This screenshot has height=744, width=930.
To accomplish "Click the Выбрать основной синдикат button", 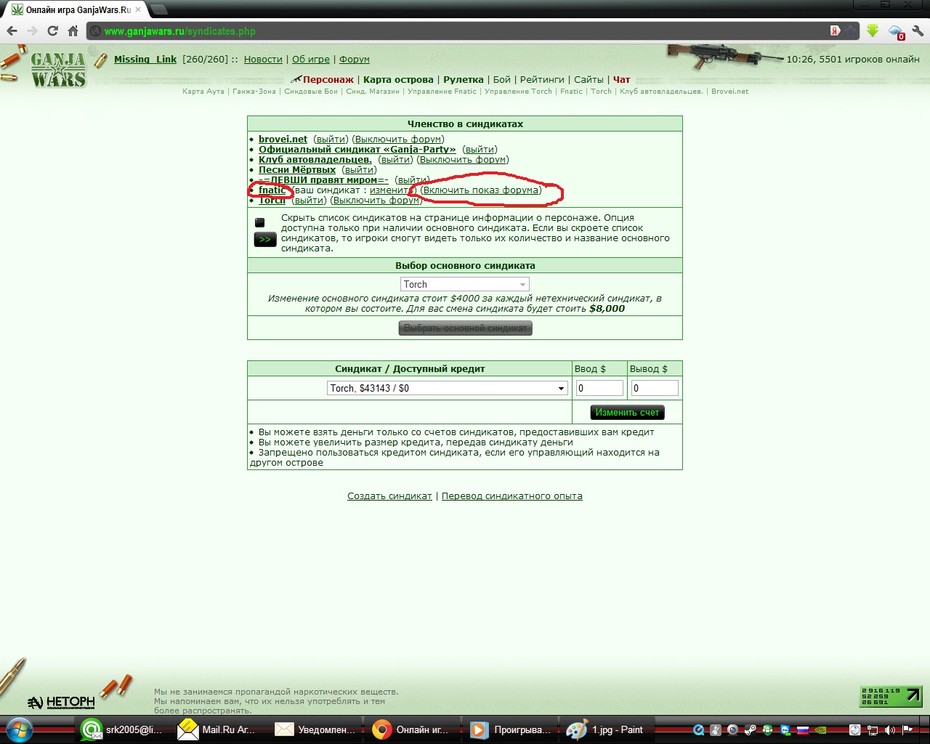I will 465,328.
